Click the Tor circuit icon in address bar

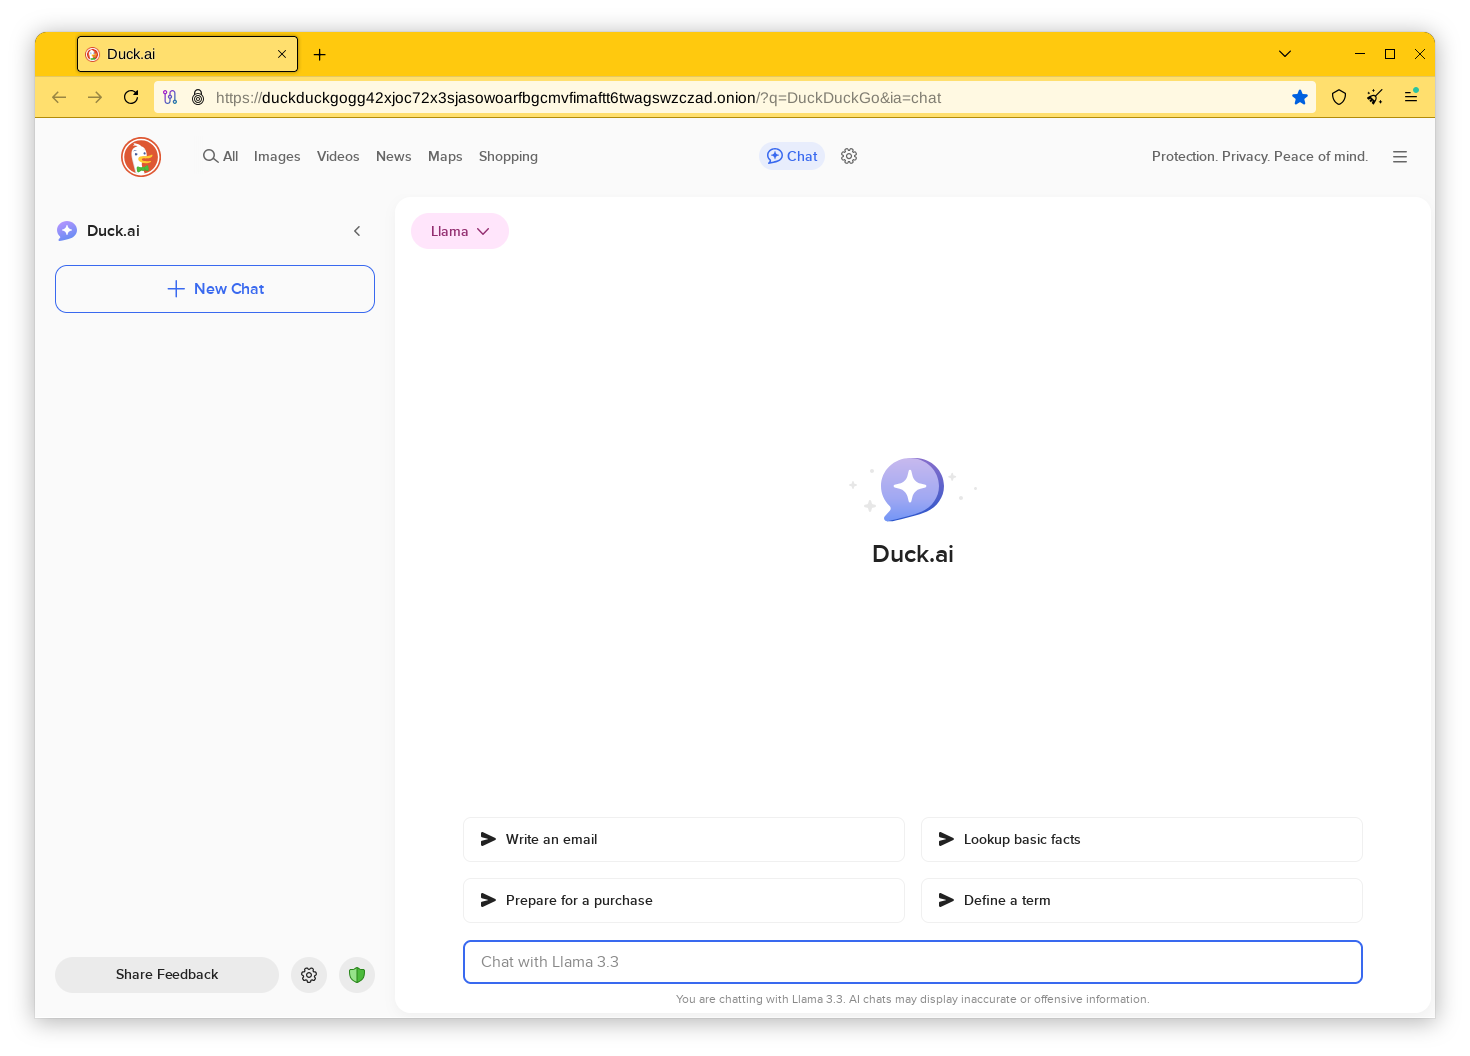pos(170,97)
